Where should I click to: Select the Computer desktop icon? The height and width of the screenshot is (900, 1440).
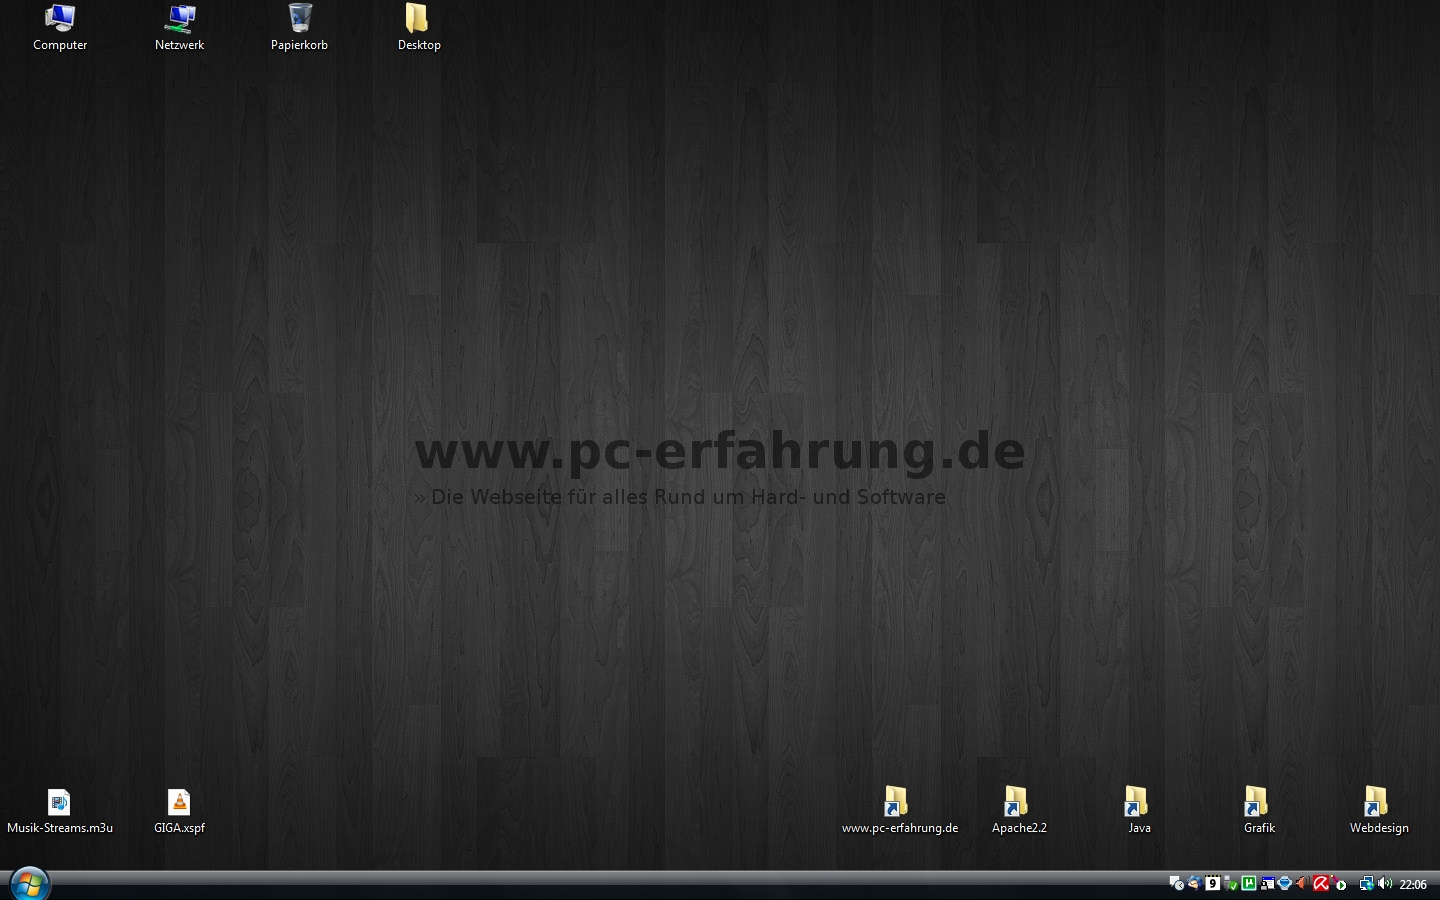[60, 18]
